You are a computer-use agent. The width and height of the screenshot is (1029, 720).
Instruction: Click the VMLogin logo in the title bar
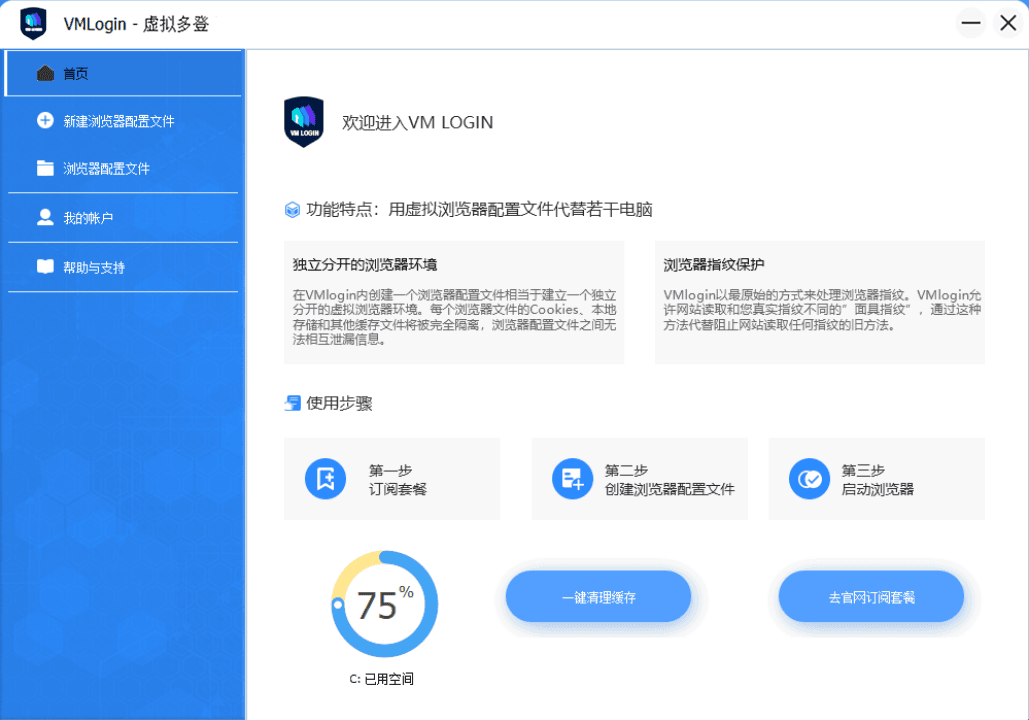(33, 22)
